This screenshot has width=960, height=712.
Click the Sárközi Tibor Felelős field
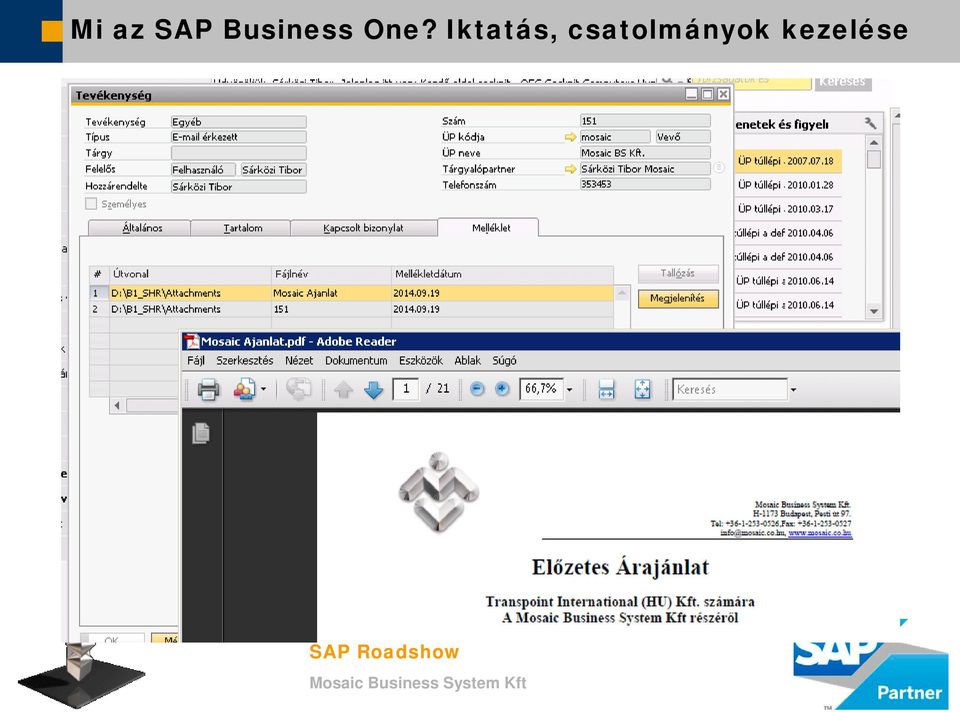(273, 170)
